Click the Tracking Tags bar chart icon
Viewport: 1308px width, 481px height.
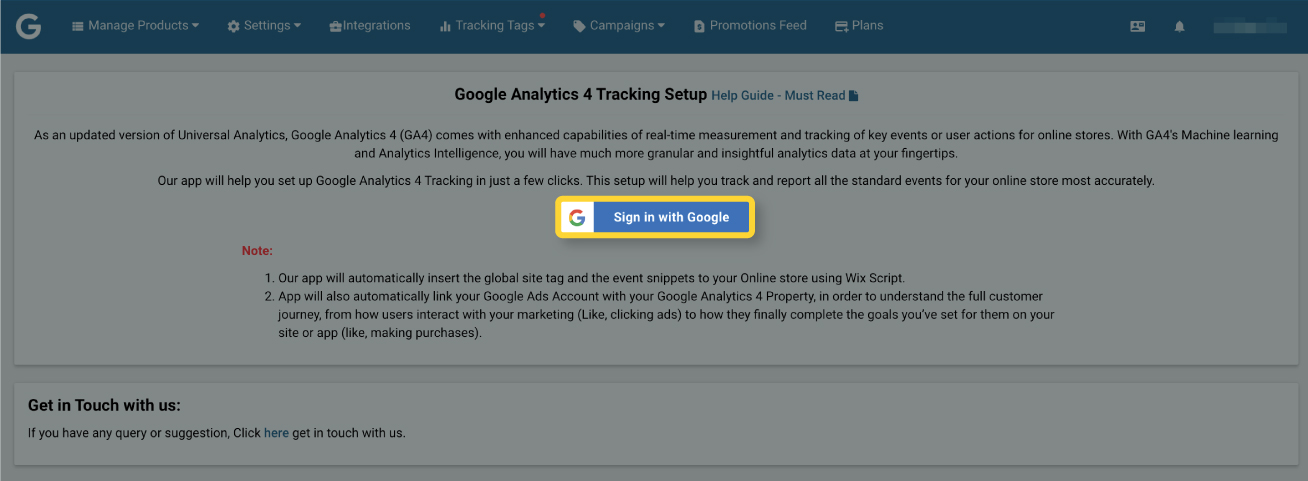pyautogui.click(x=445, y=26)
